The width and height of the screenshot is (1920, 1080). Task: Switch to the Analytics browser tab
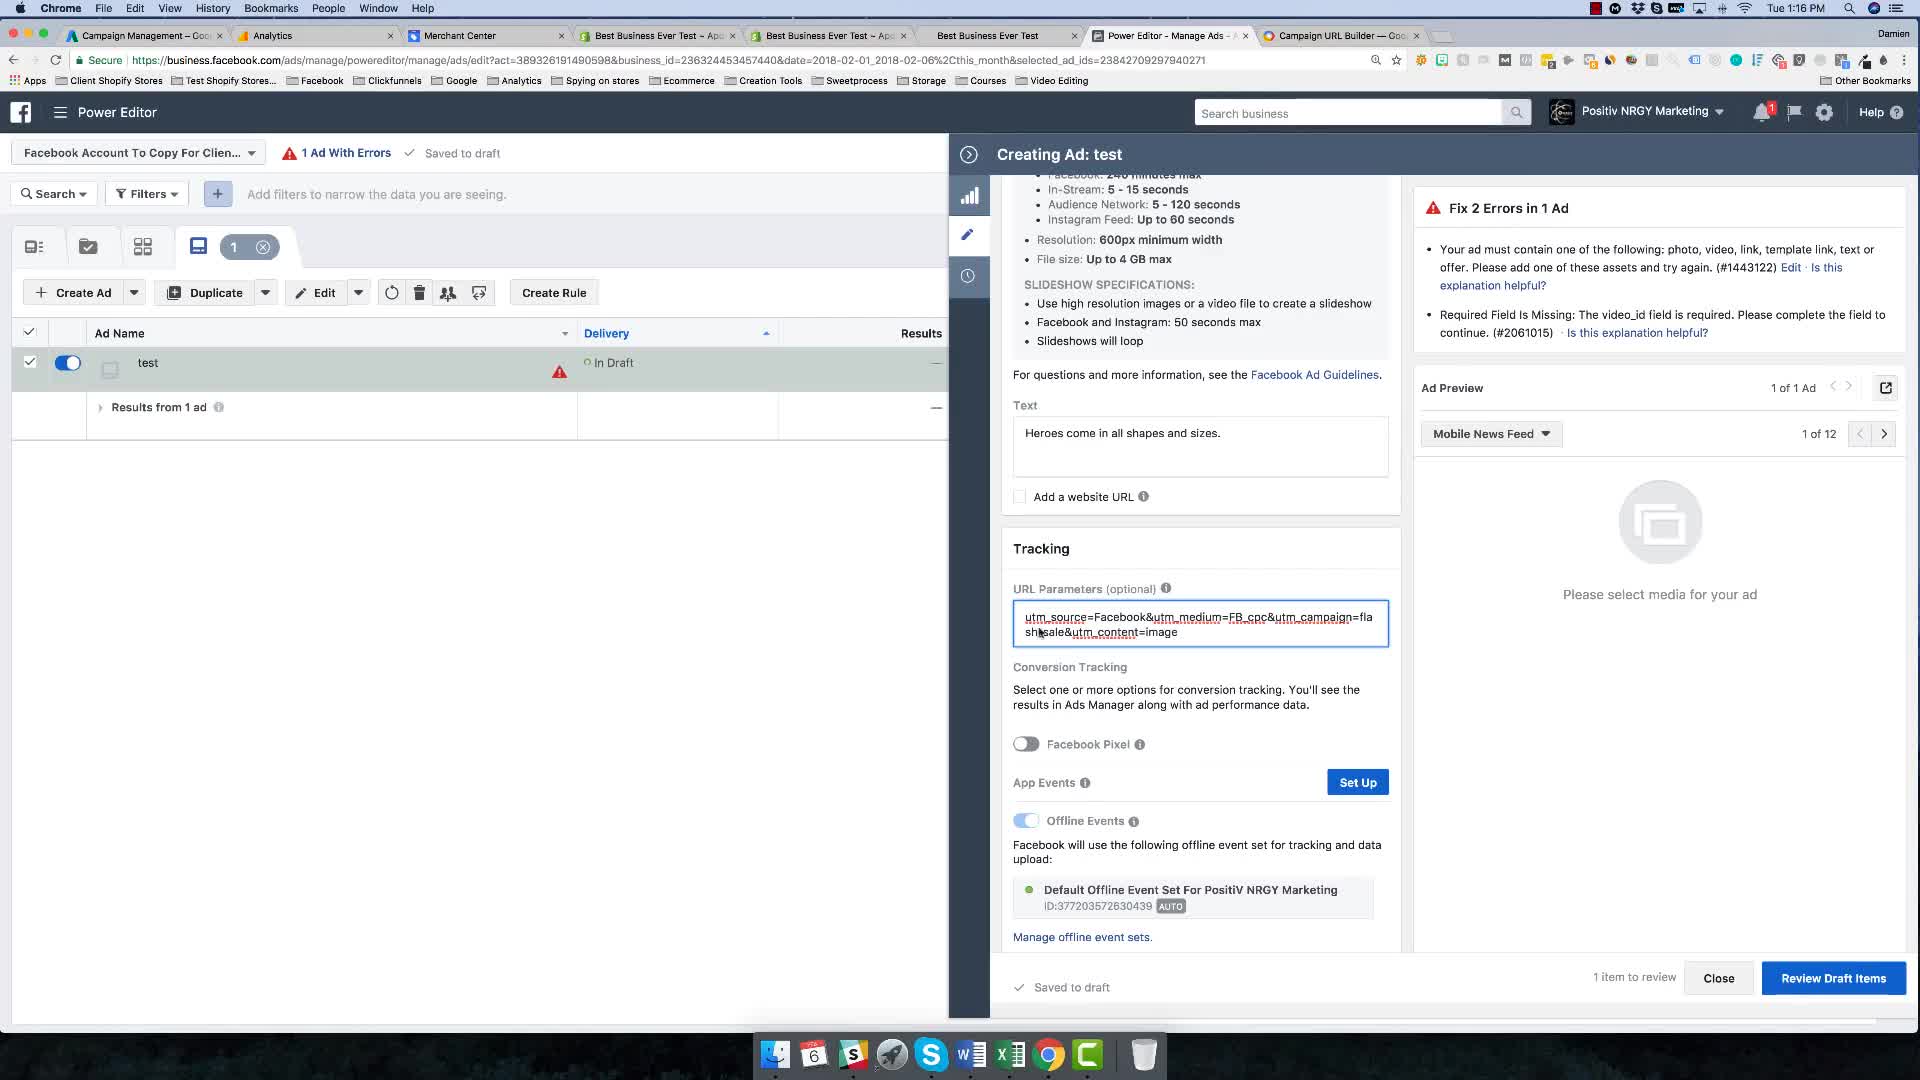(x=315, y=35)
